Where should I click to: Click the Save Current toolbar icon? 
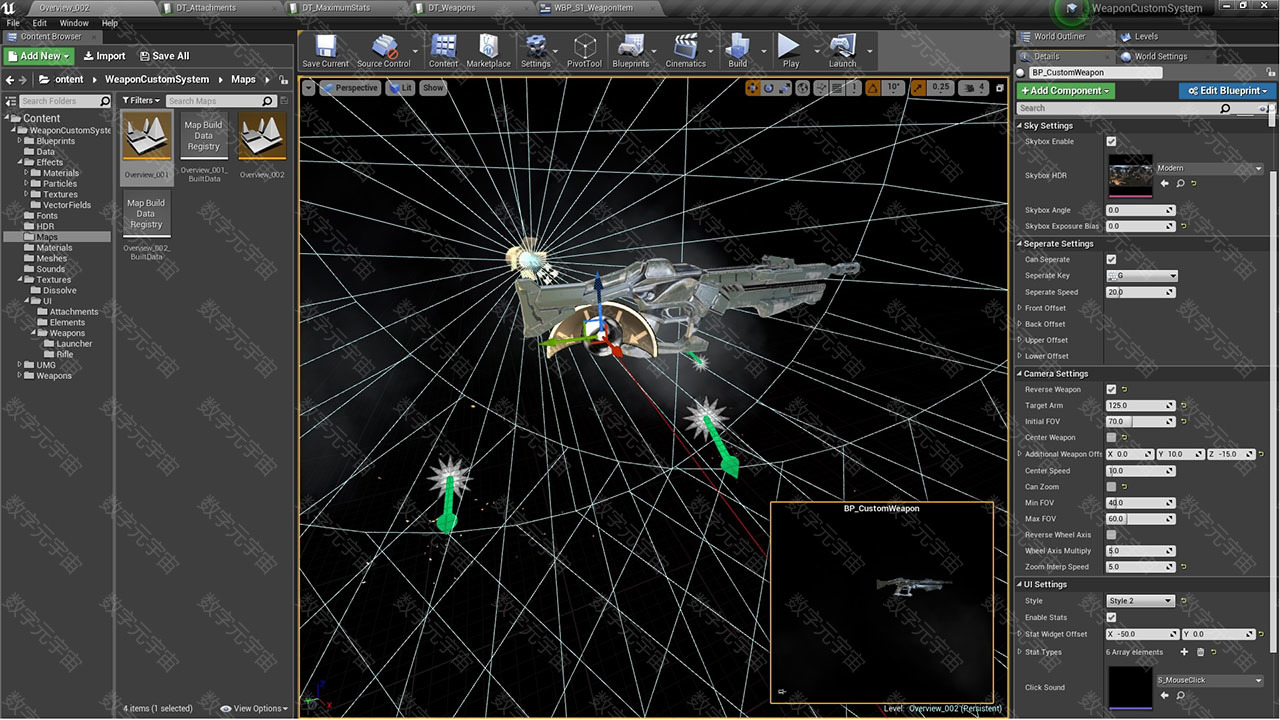click(325, 51)
